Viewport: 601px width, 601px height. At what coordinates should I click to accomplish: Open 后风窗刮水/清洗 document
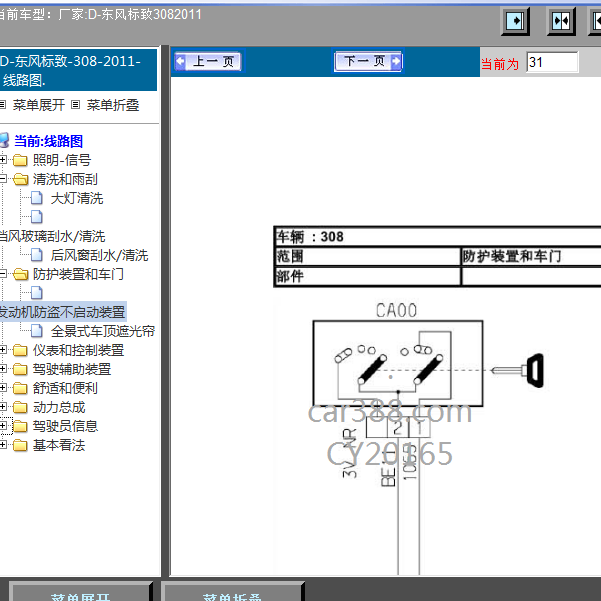pos(99,255)
